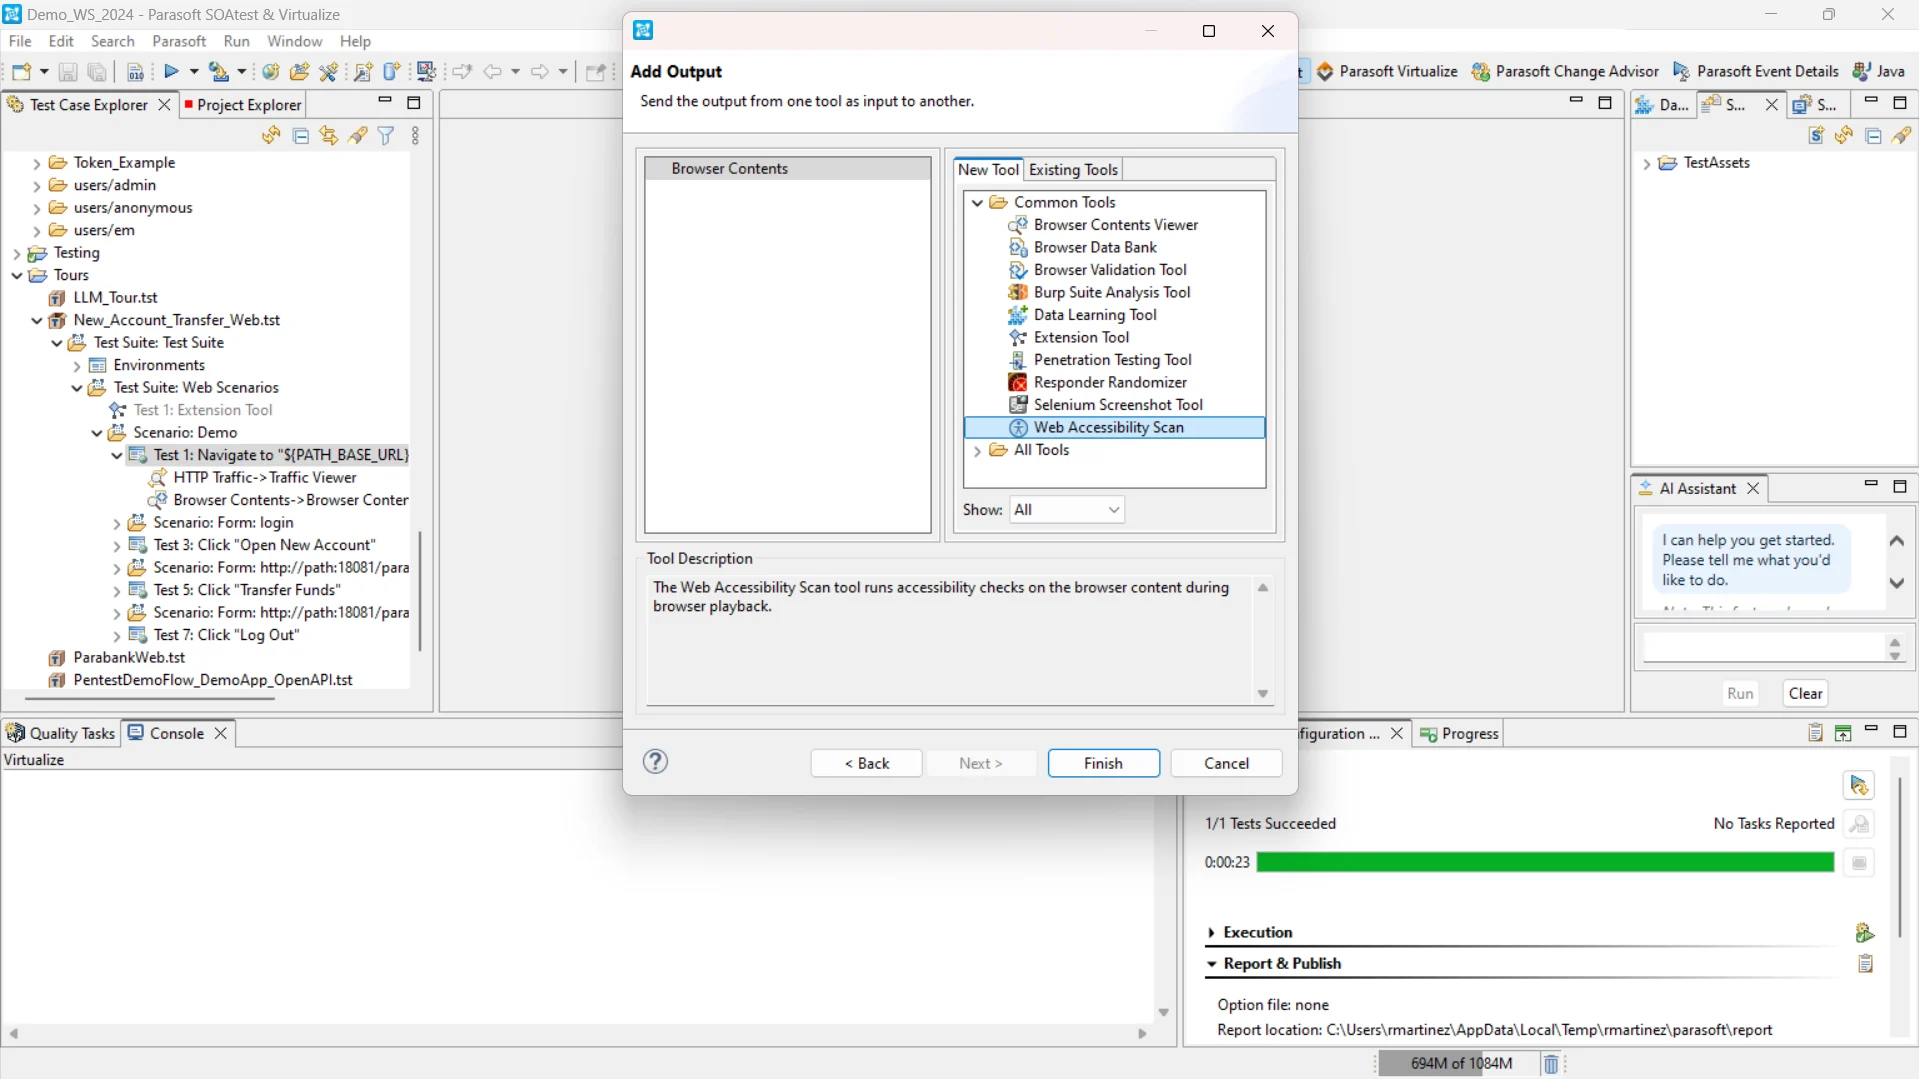Click the garbage collector trash icon
1919x1079 pixels.
click(x=1551, y=1063)
